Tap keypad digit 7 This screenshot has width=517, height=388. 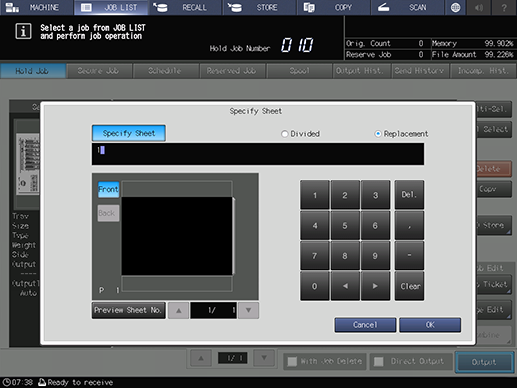(315, 256)
